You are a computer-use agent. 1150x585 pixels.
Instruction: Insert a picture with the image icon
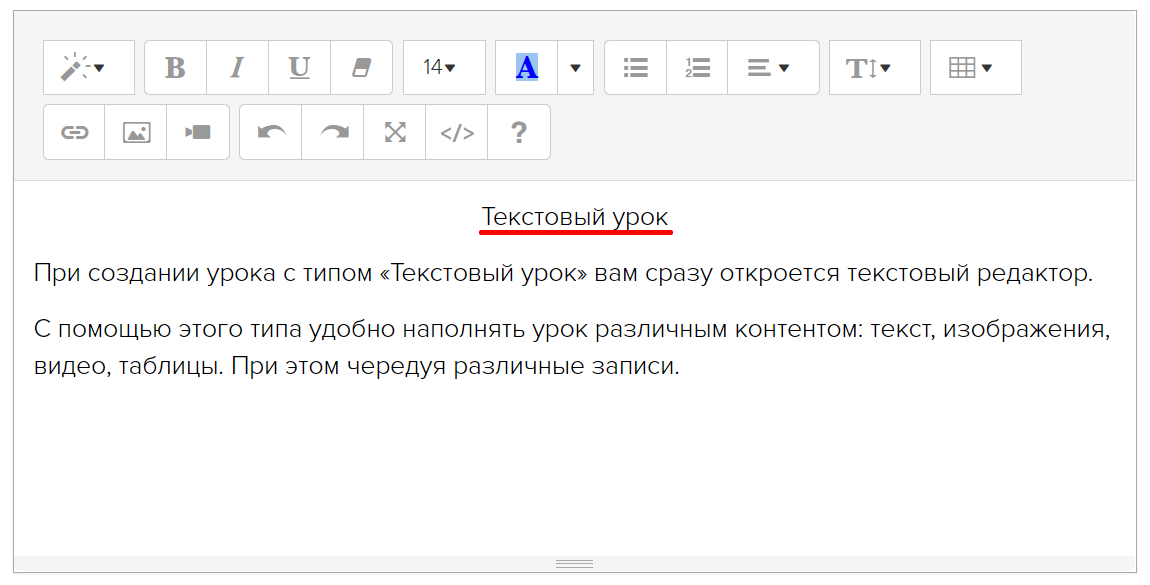click(136, 132)
